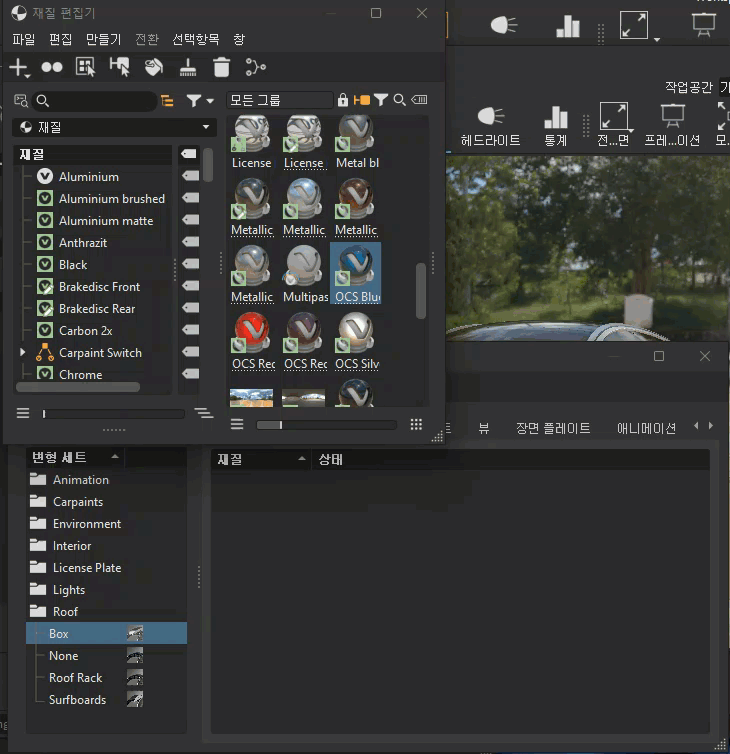This screenshot has height=754, width=730.
Task: Click the plus create-material icon
Action: [x=19, y=68]
